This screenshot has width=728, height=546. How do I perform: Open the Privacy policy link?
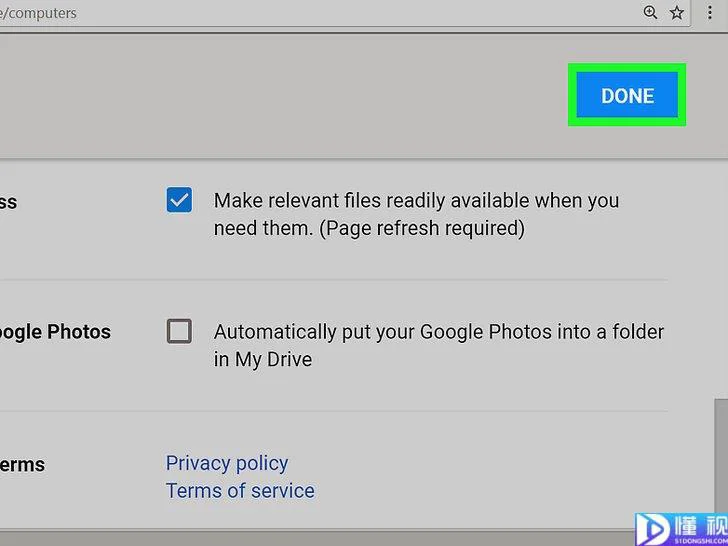pyautogui.click(x=227, y=463)
